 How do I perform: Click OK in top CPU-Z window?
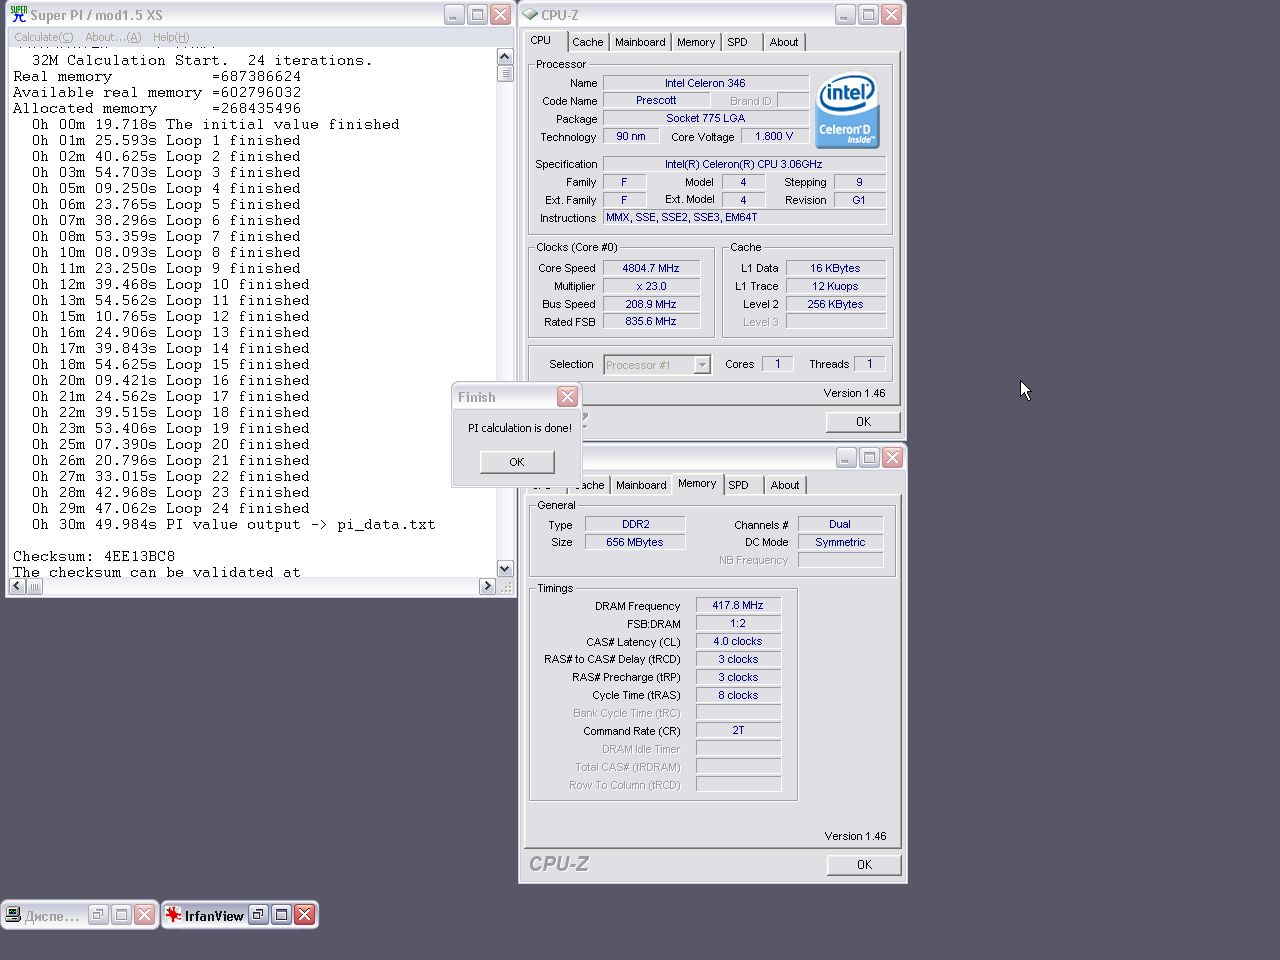(x=864, y=422)
